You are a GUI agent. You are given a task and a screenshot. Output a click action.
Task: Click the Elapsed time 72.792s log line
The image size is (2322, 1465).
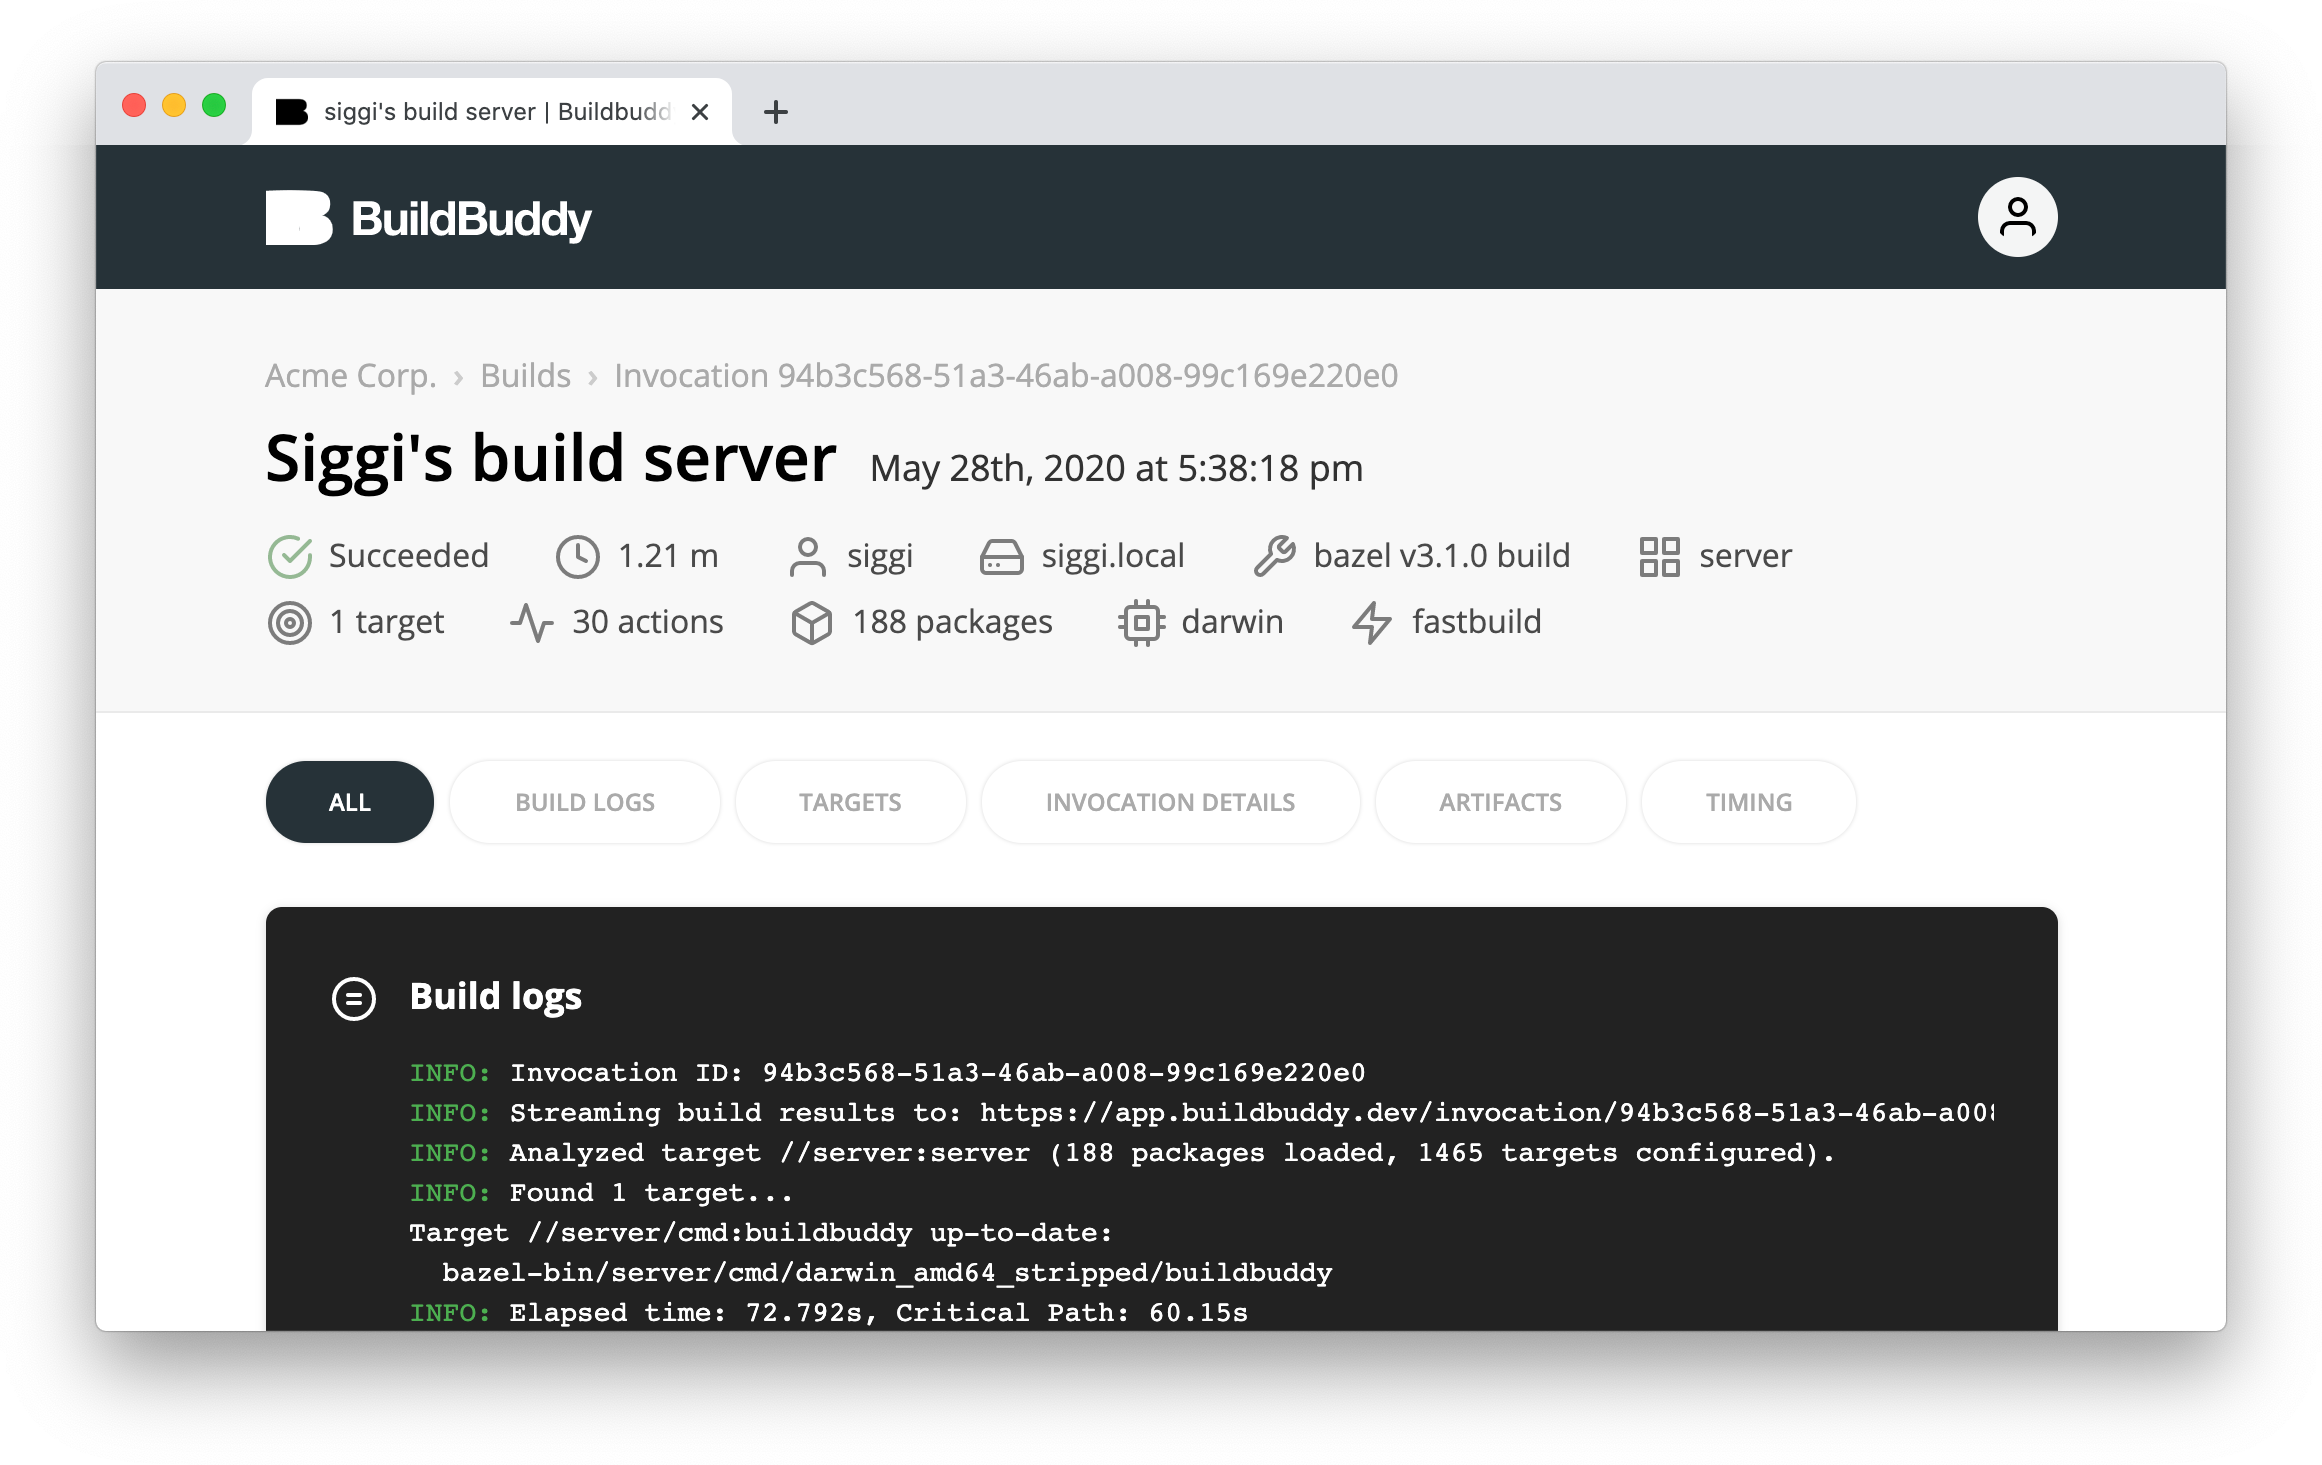[829, 1313]
